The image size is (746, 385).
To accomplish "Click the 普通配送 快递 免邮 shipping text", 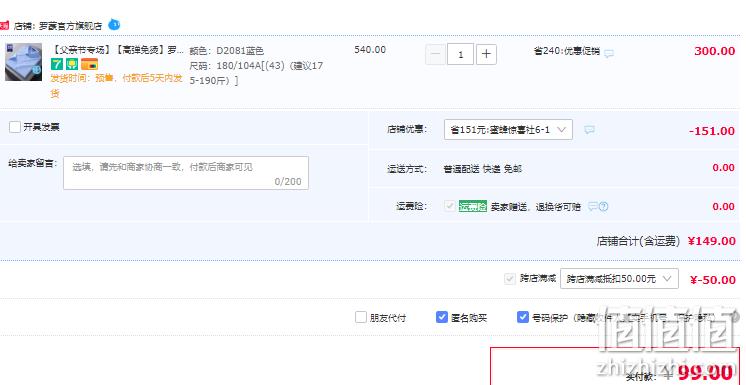I will click(x=482, y=169).
